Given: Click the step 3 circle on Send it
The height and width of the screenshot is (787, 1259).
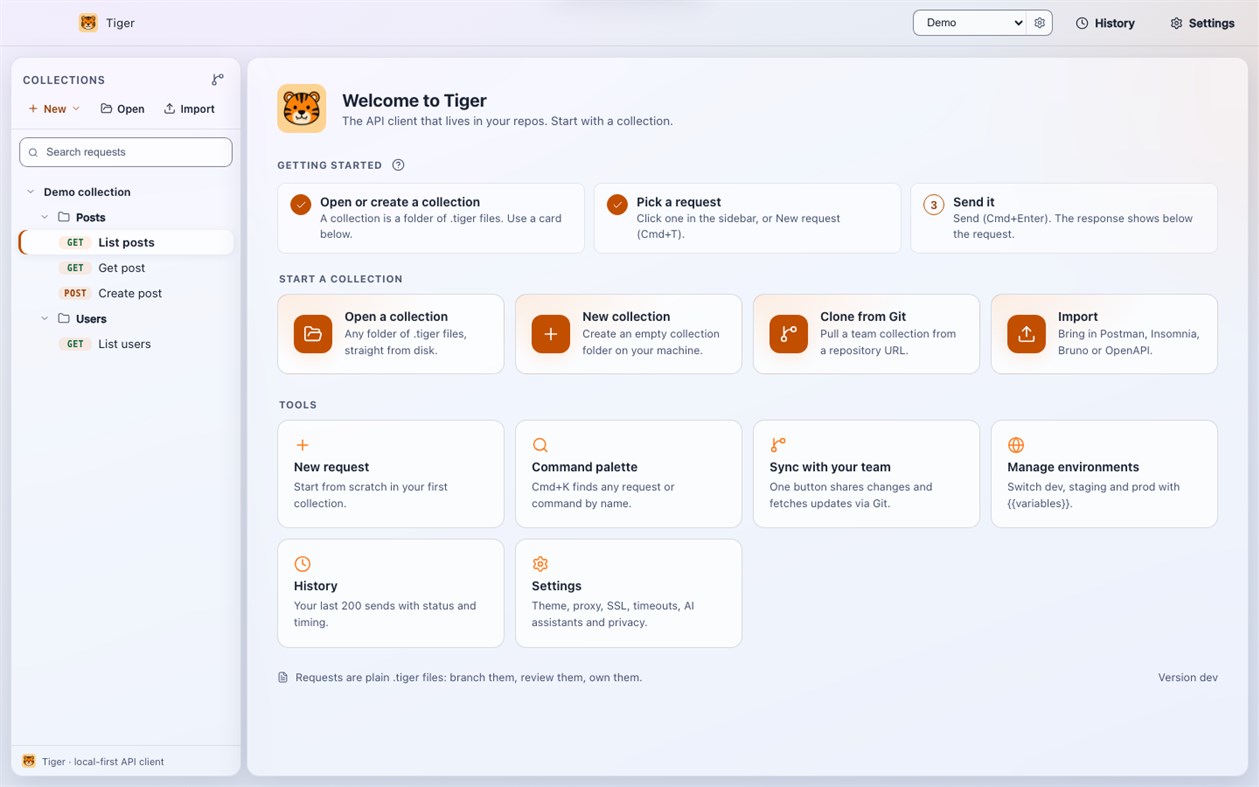Looking at the screenshot, I should pos(934,205).
